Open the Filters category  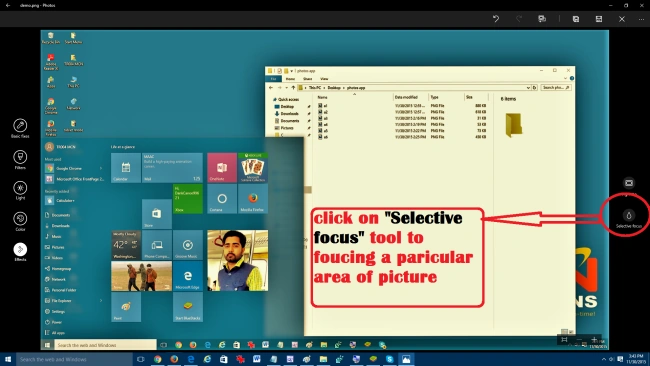[x=20, y=160]
